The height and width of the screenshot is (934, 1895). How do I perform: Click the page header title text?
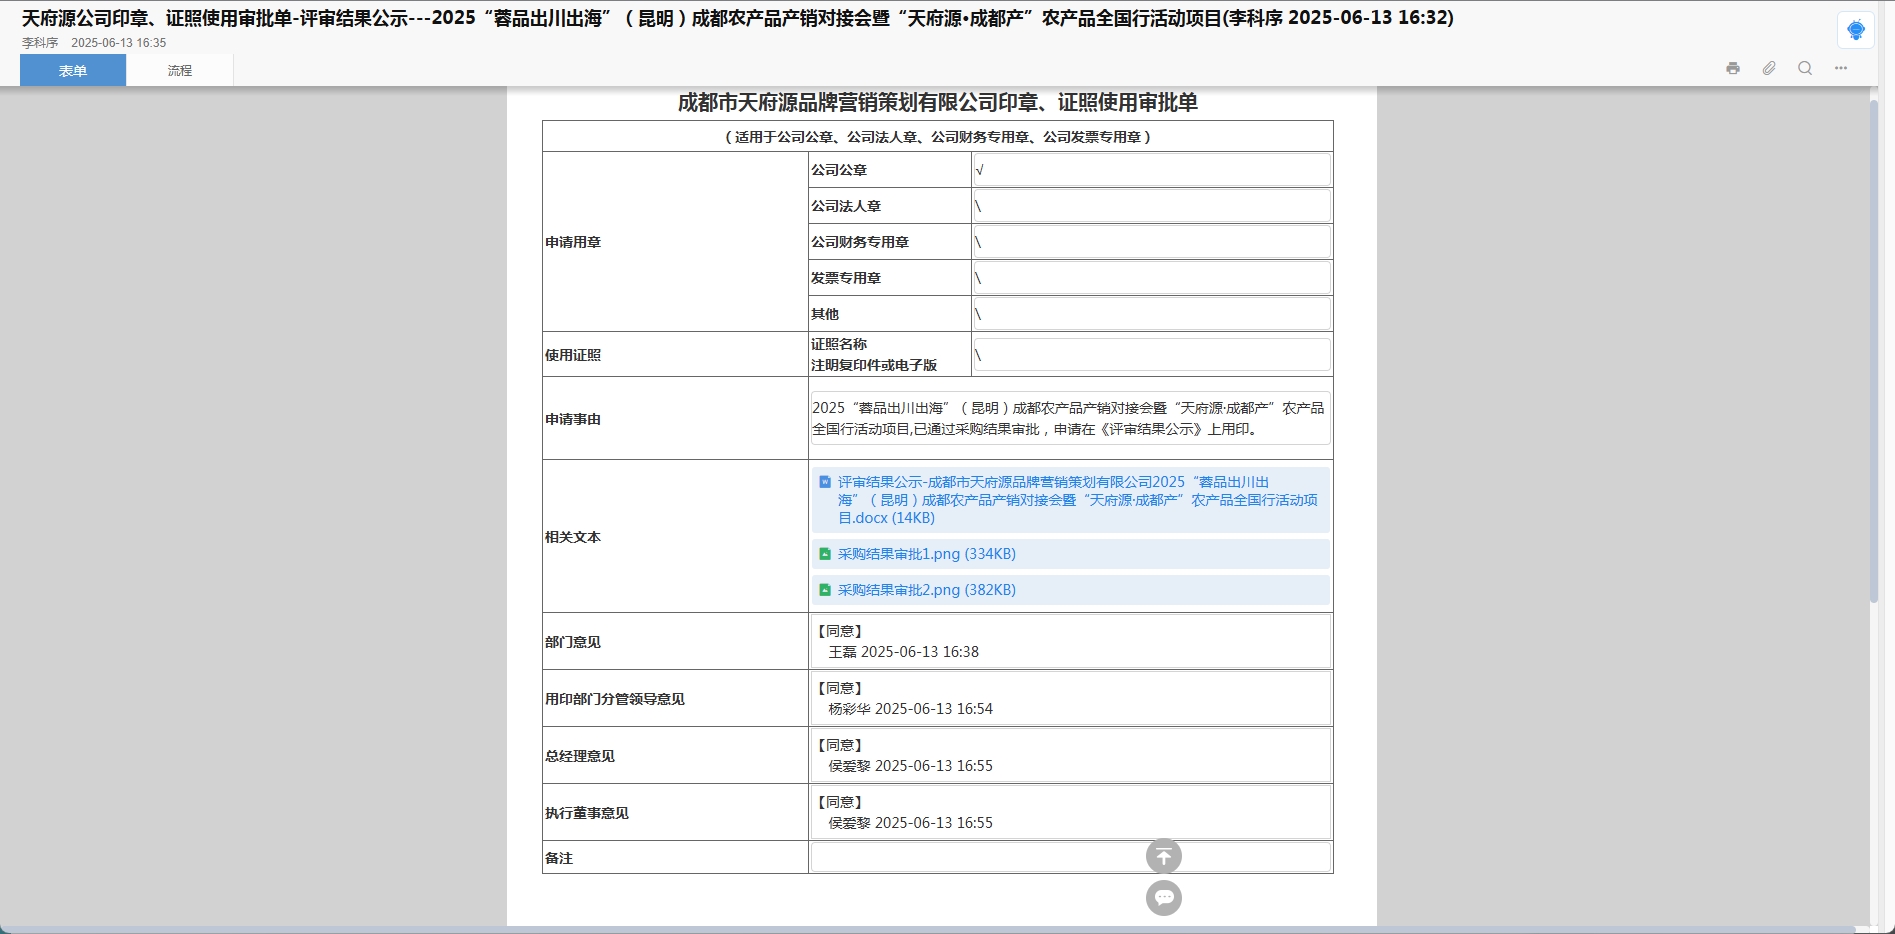pos(738,18)
